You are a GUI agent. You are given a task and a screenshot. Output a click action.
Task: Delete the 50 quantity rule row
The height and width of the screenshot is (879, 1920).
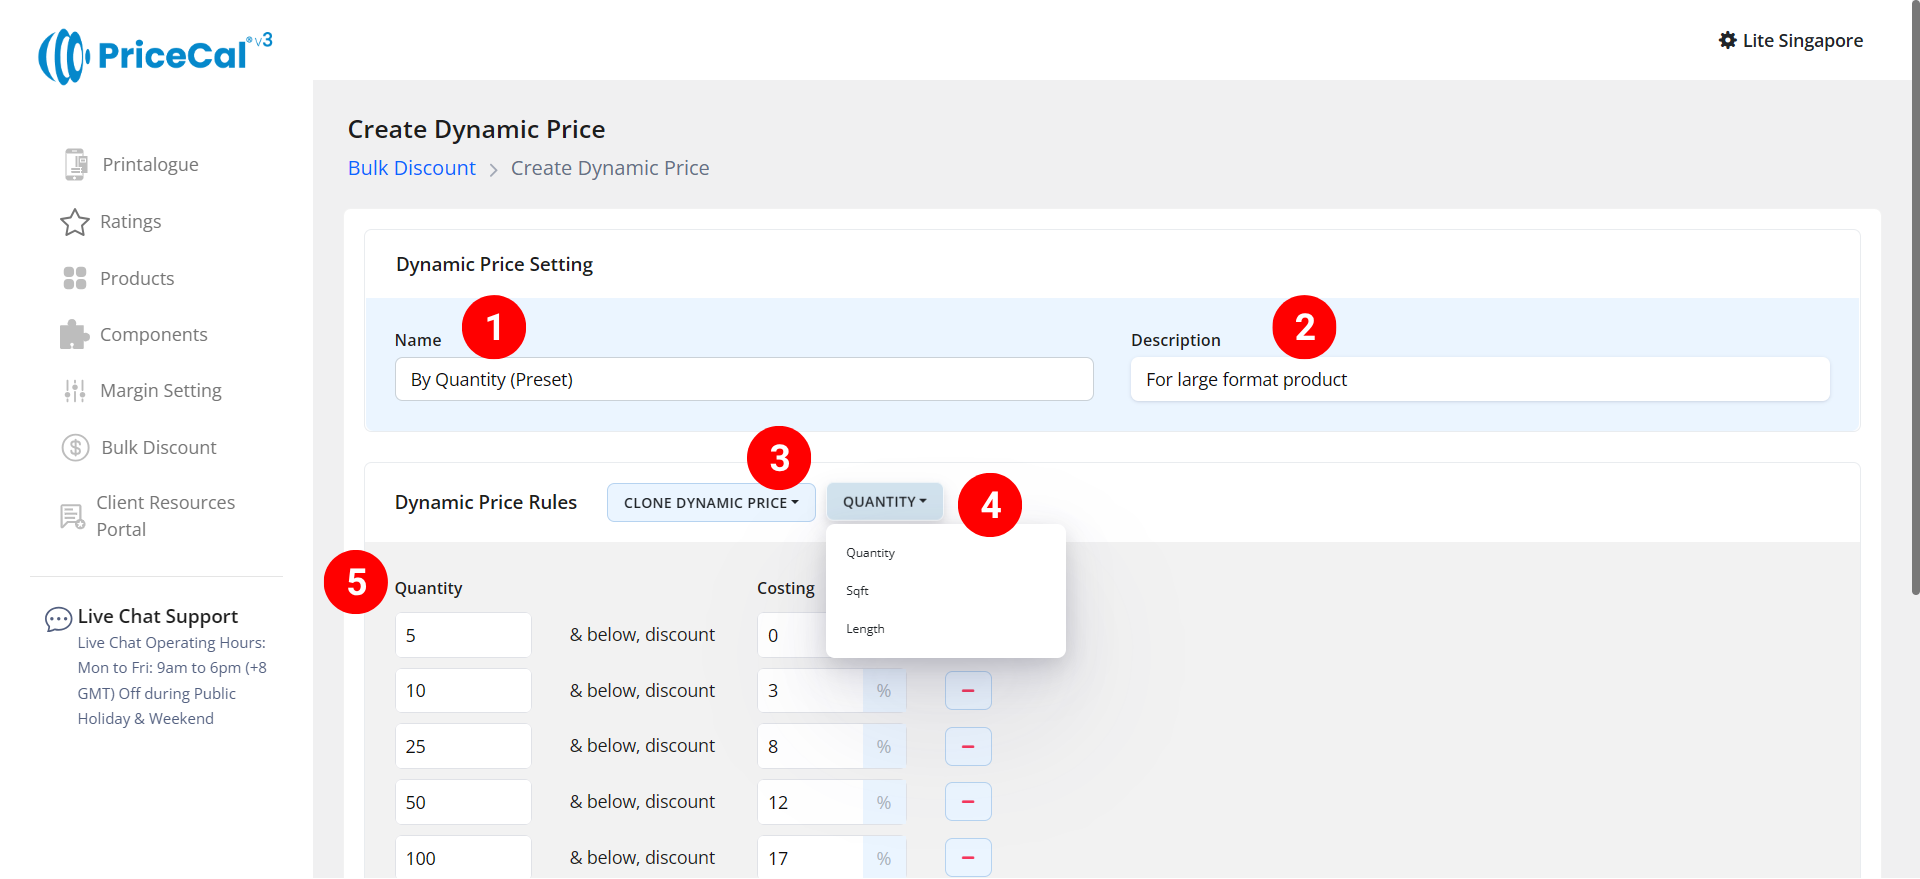click(x=967, y=802)
